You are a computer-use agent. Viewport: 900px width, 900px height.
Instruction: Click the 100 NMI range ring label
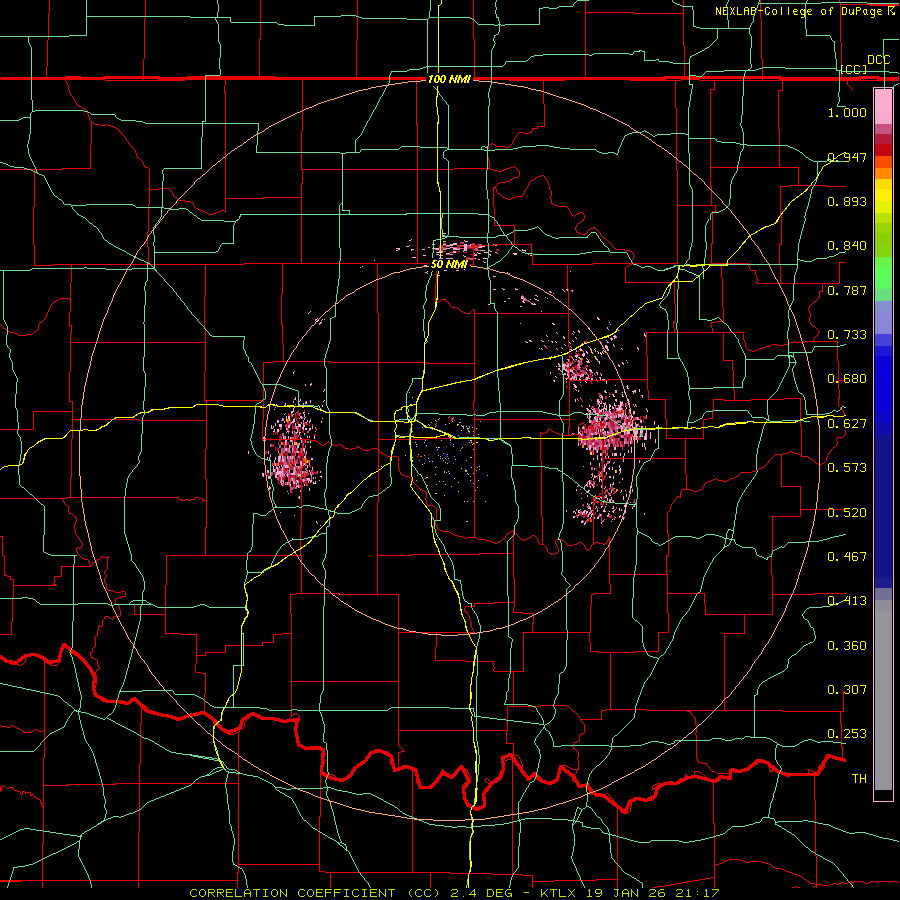pos(449,79)
